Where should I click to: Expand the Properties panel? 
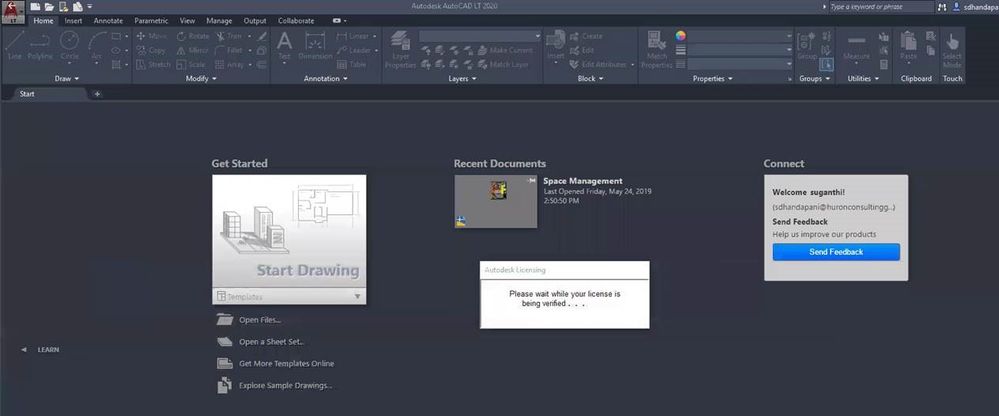coord(712,78)
